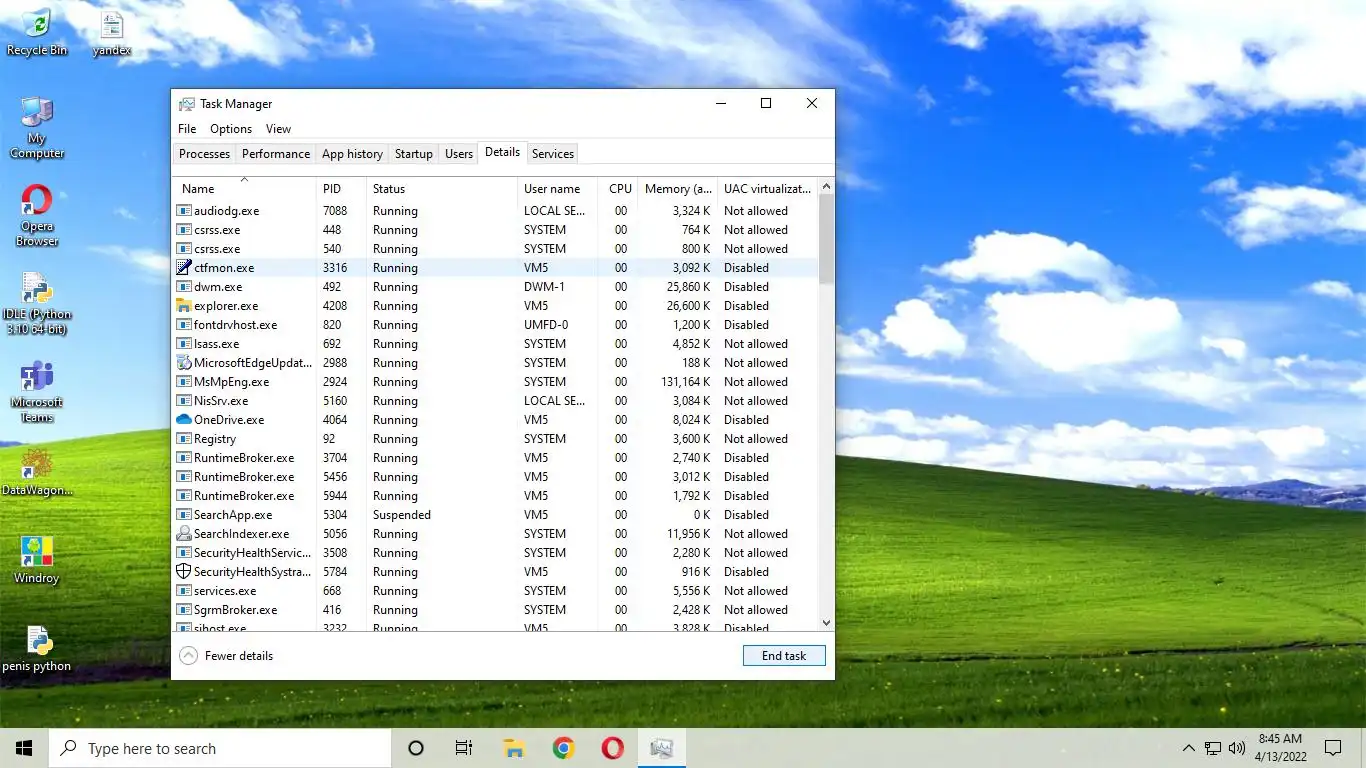This screenshot has width=1366, height=768.
Task: Open the Options menu
Action: pos(231,129)
